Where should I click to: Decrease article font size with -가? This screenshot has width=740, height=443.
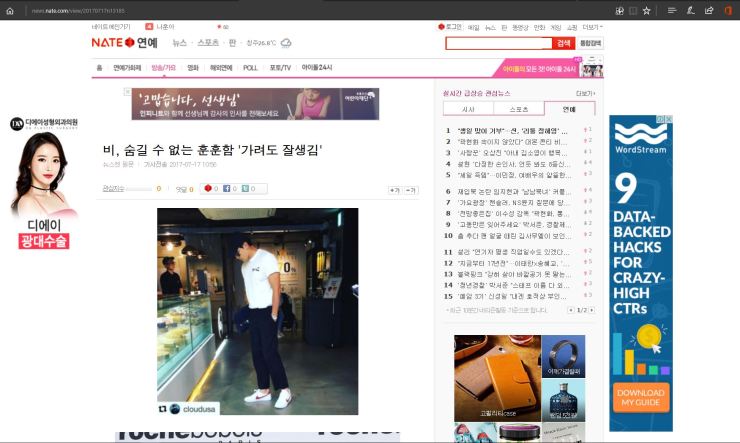(411, 189)
